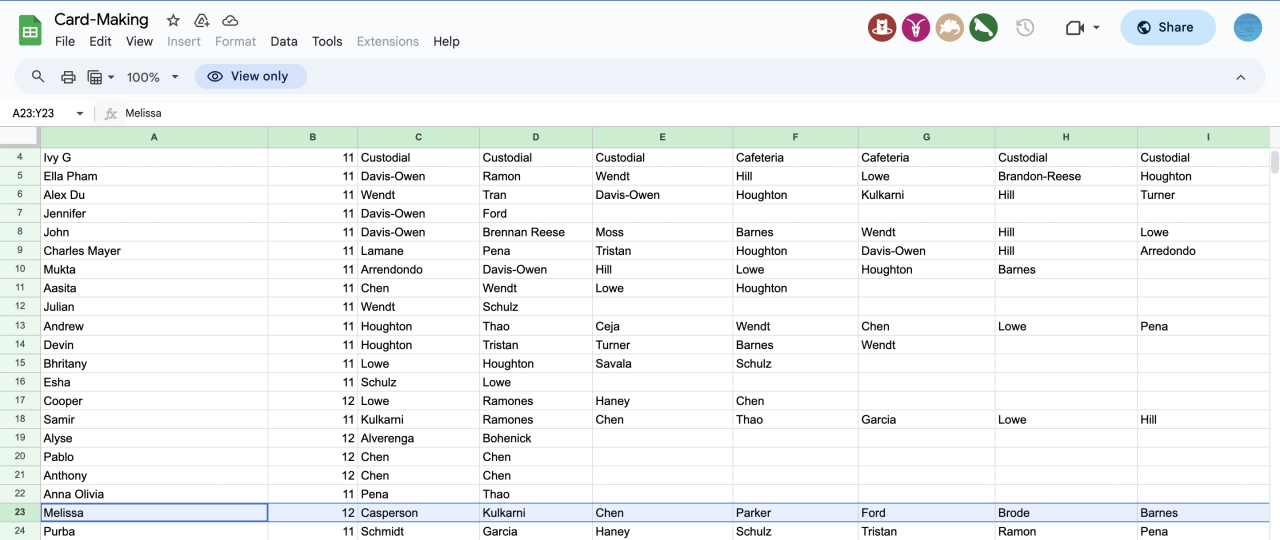Open the File menu
Screen dimensions: 1280x540
(65, 41)
